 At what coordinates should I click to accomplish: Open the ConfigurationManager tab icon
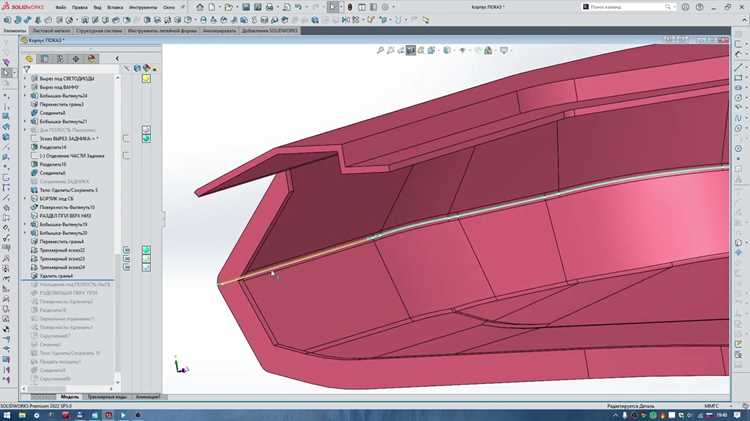[x=60, y=59]
